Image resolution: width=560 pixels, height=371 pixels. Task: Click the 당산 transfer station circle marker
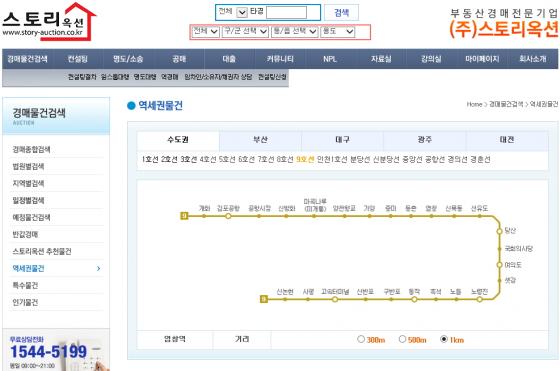500,231
